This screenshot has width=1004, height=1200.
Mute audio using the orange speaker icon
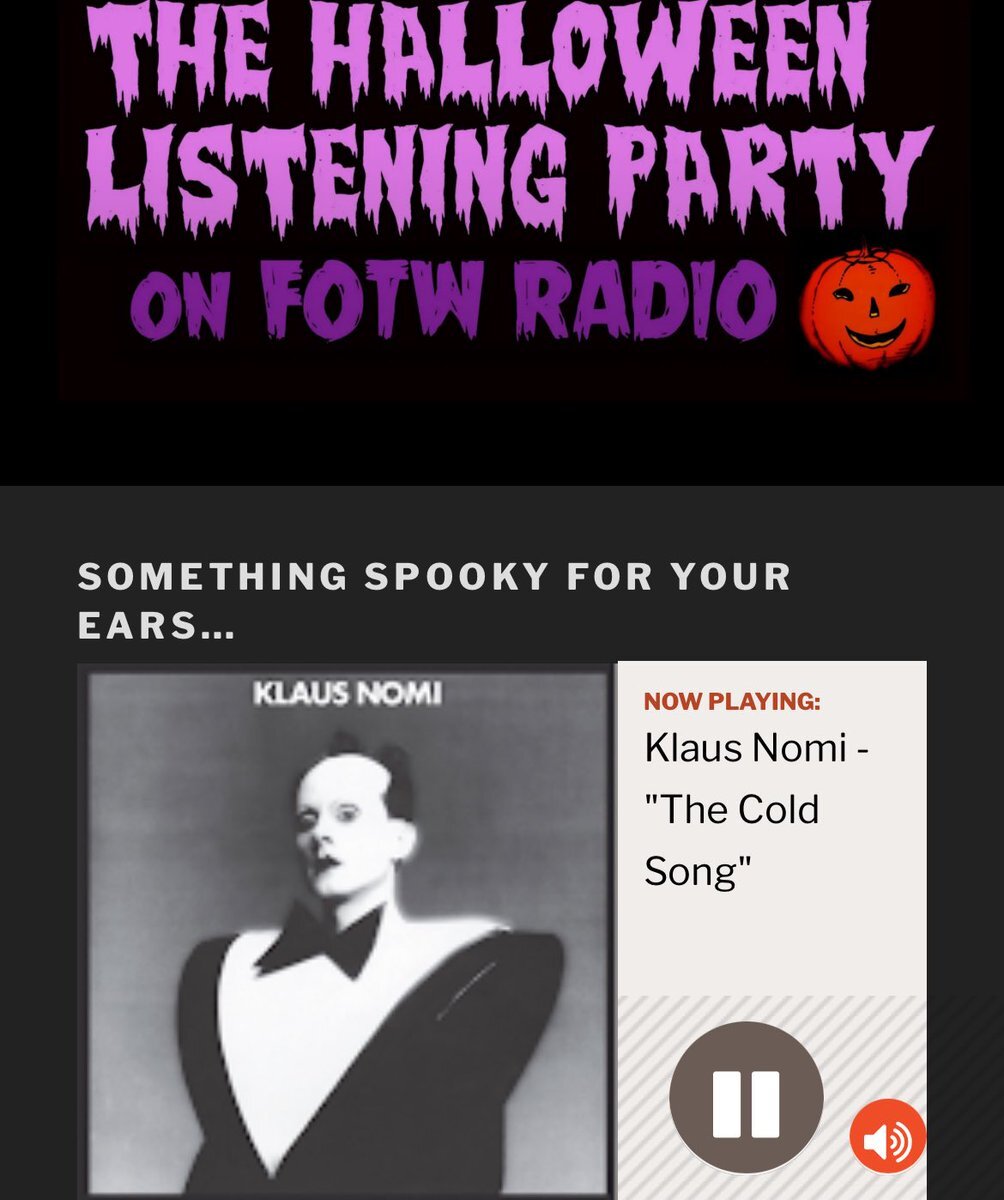(888, 1137)
